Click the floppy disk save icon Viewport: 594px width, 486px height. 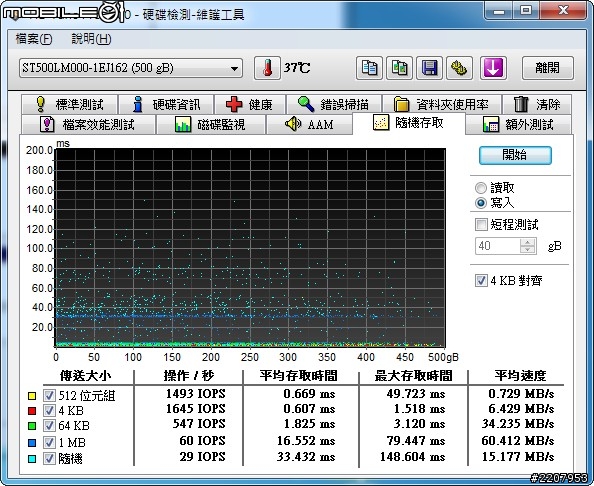pos(429,68)
